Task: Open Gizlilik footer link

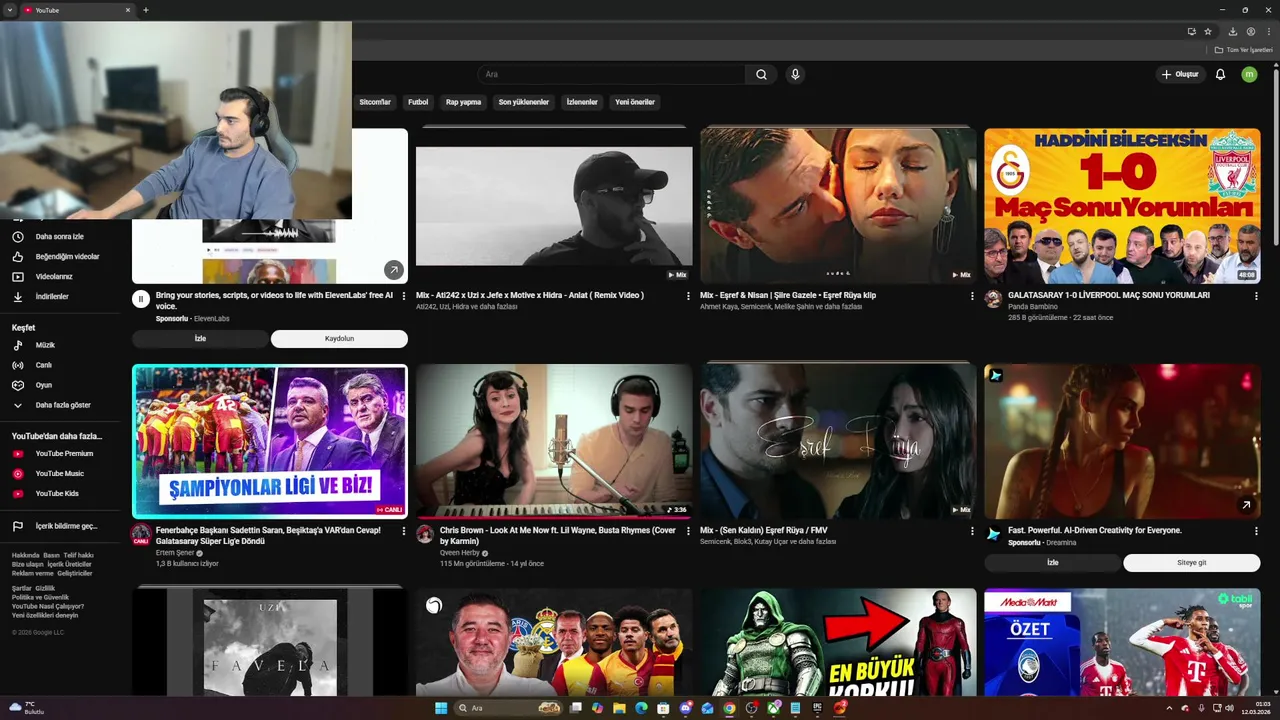Action: (45, 588)
